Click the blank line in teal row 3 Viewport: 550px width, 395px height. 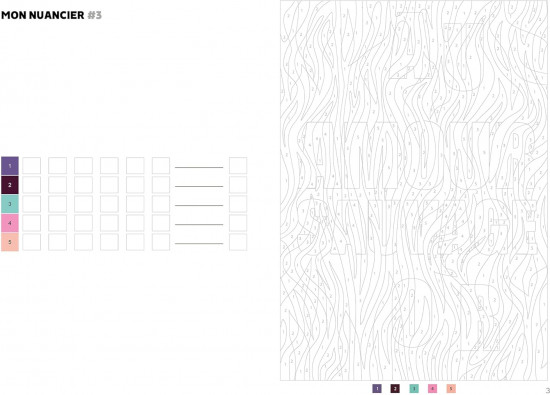199,205
